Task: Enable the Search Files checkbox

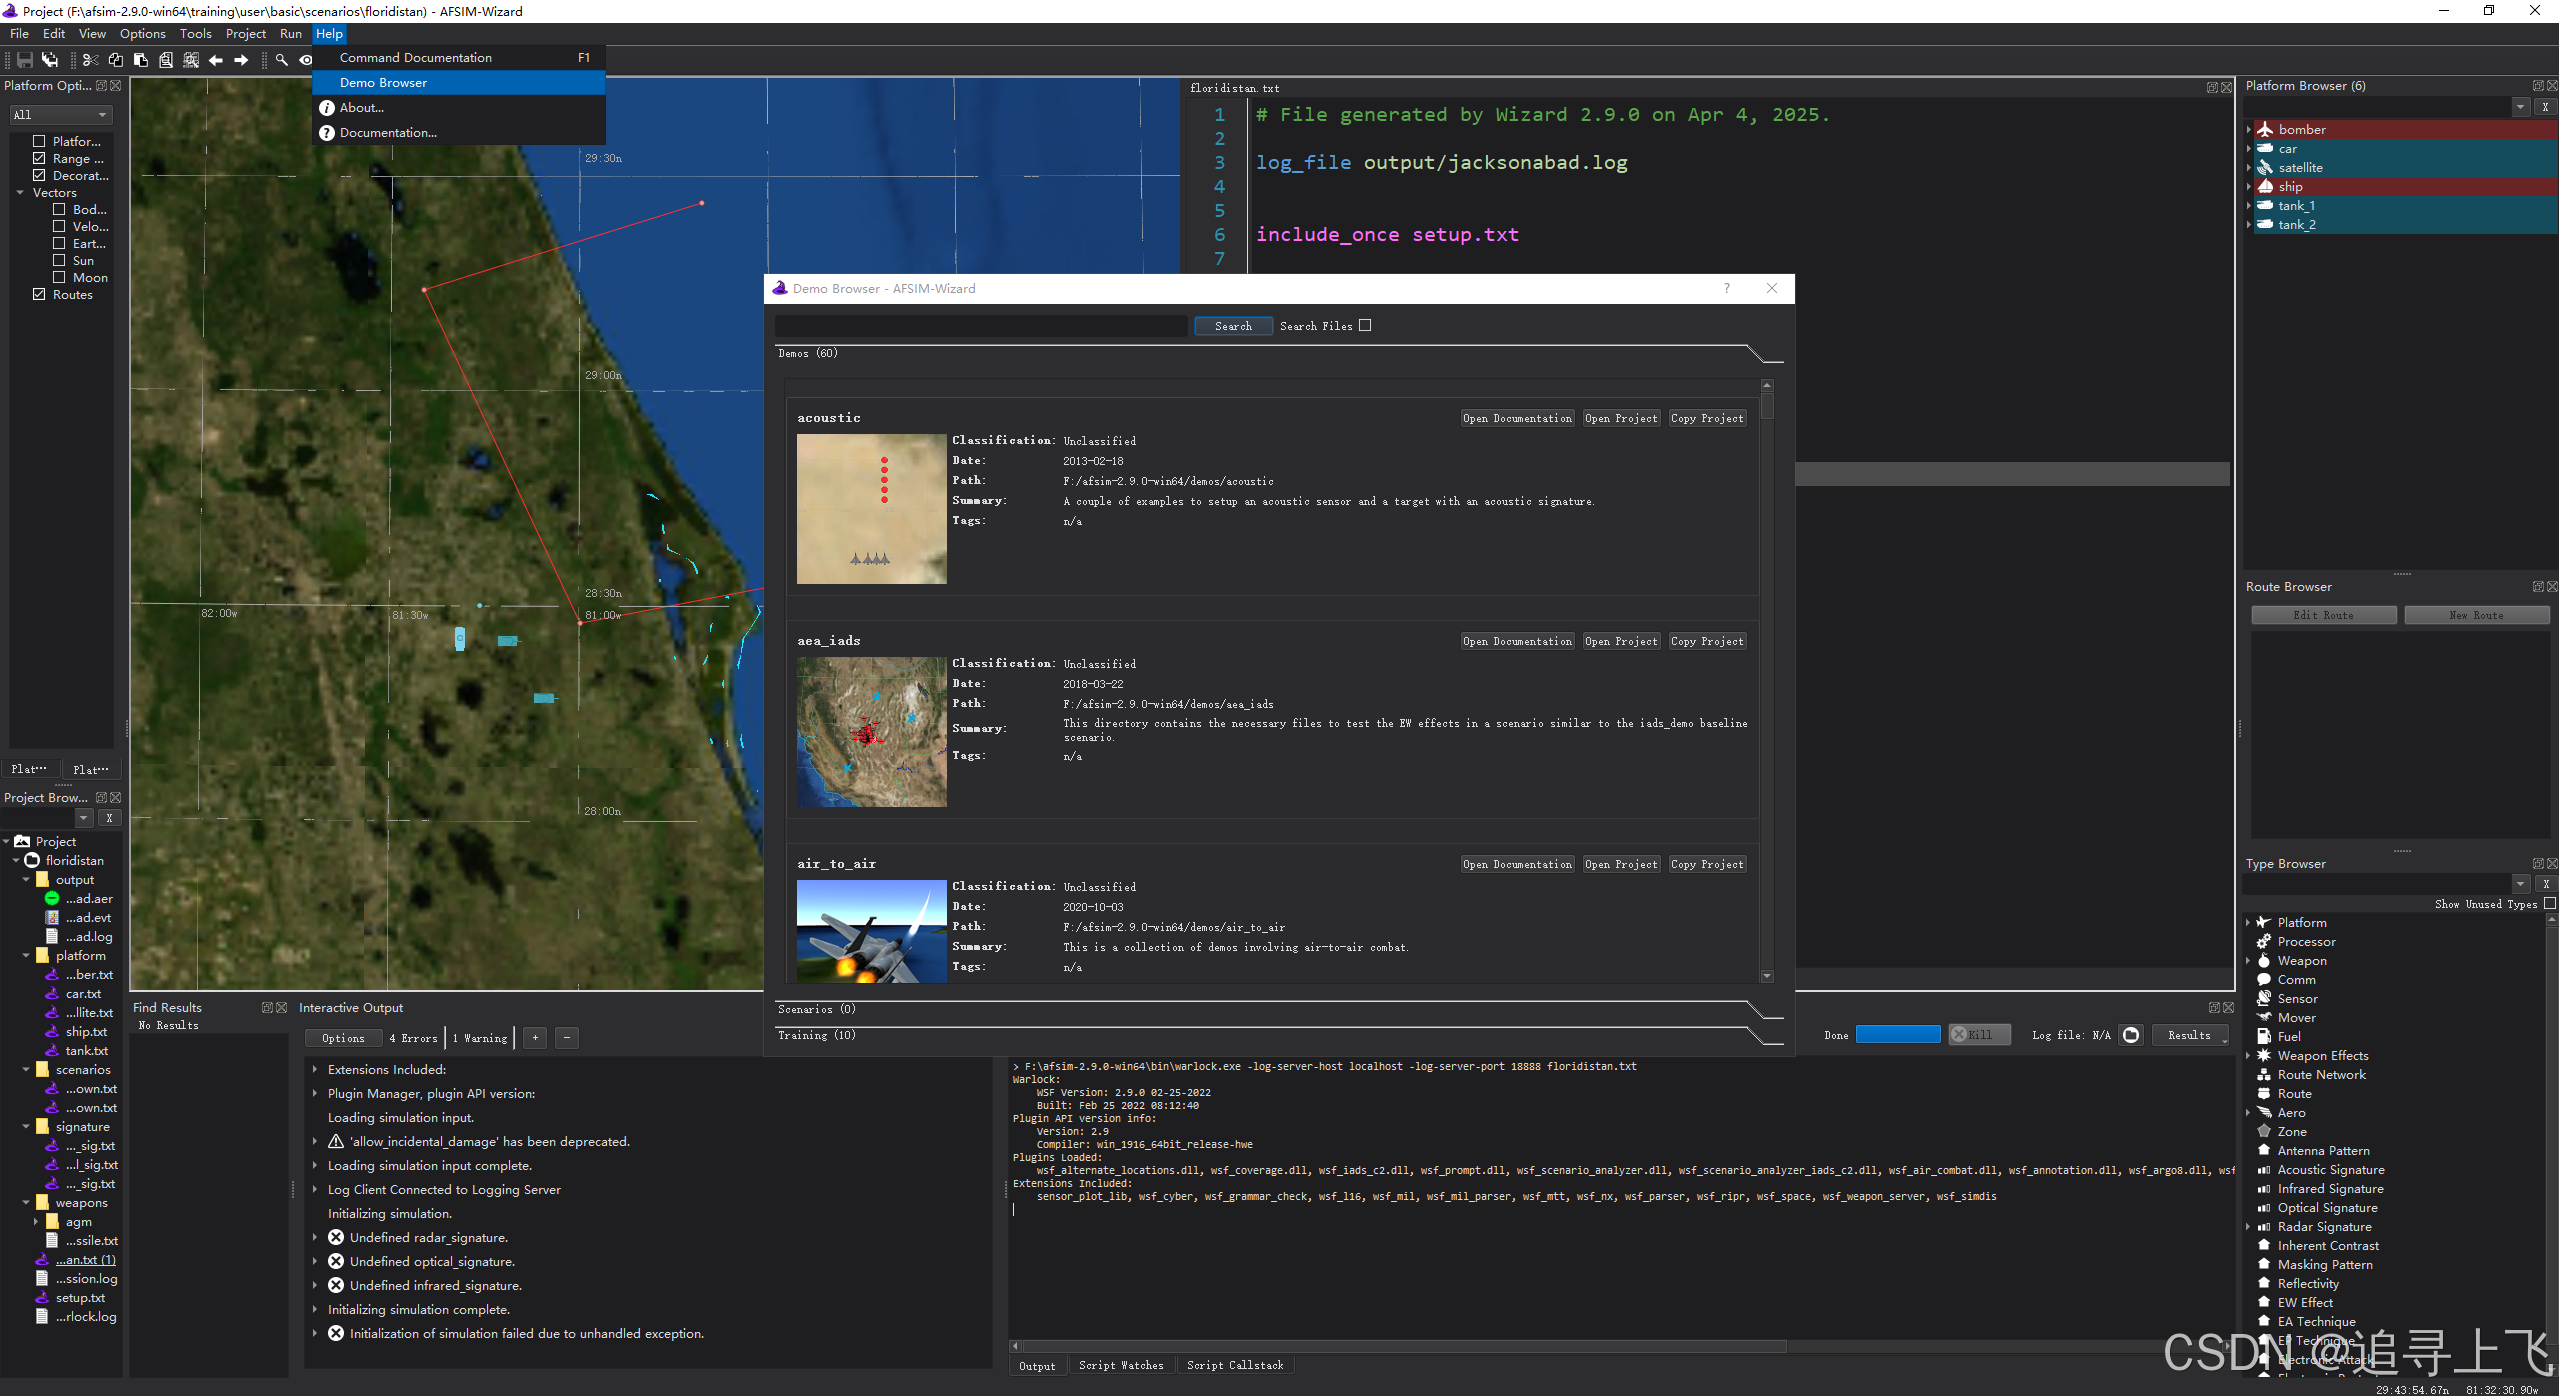Action: pos(1365,325)
